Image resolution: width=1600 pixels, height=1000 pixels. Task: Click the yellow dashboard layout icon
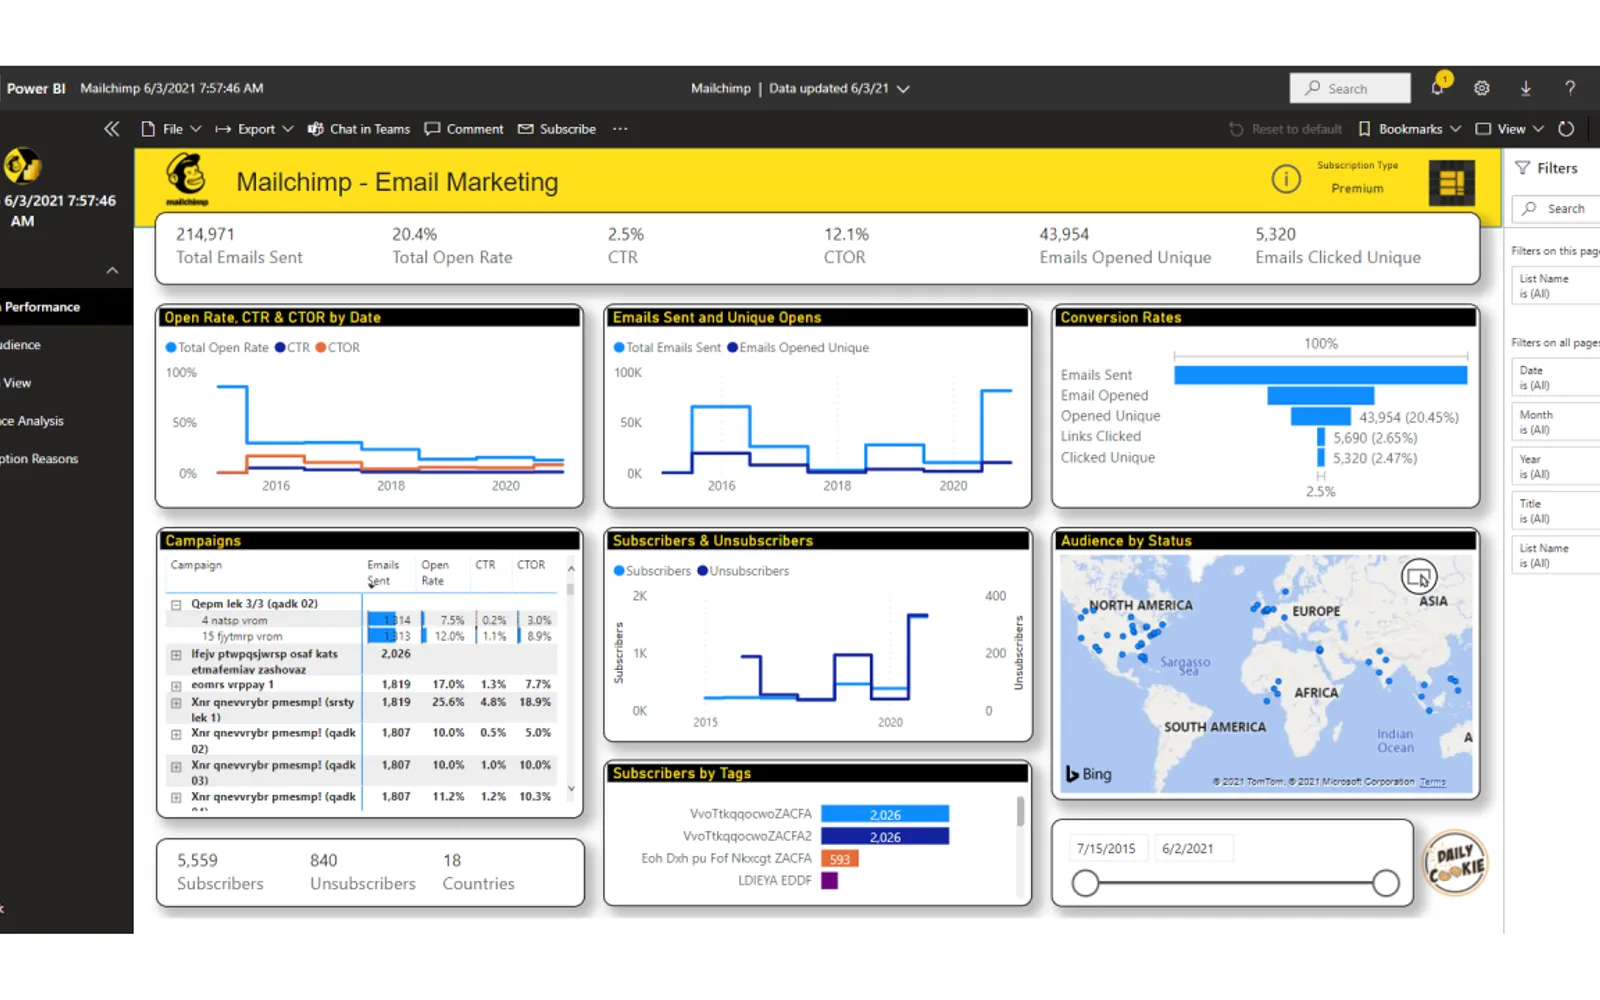coord(1451,183)
